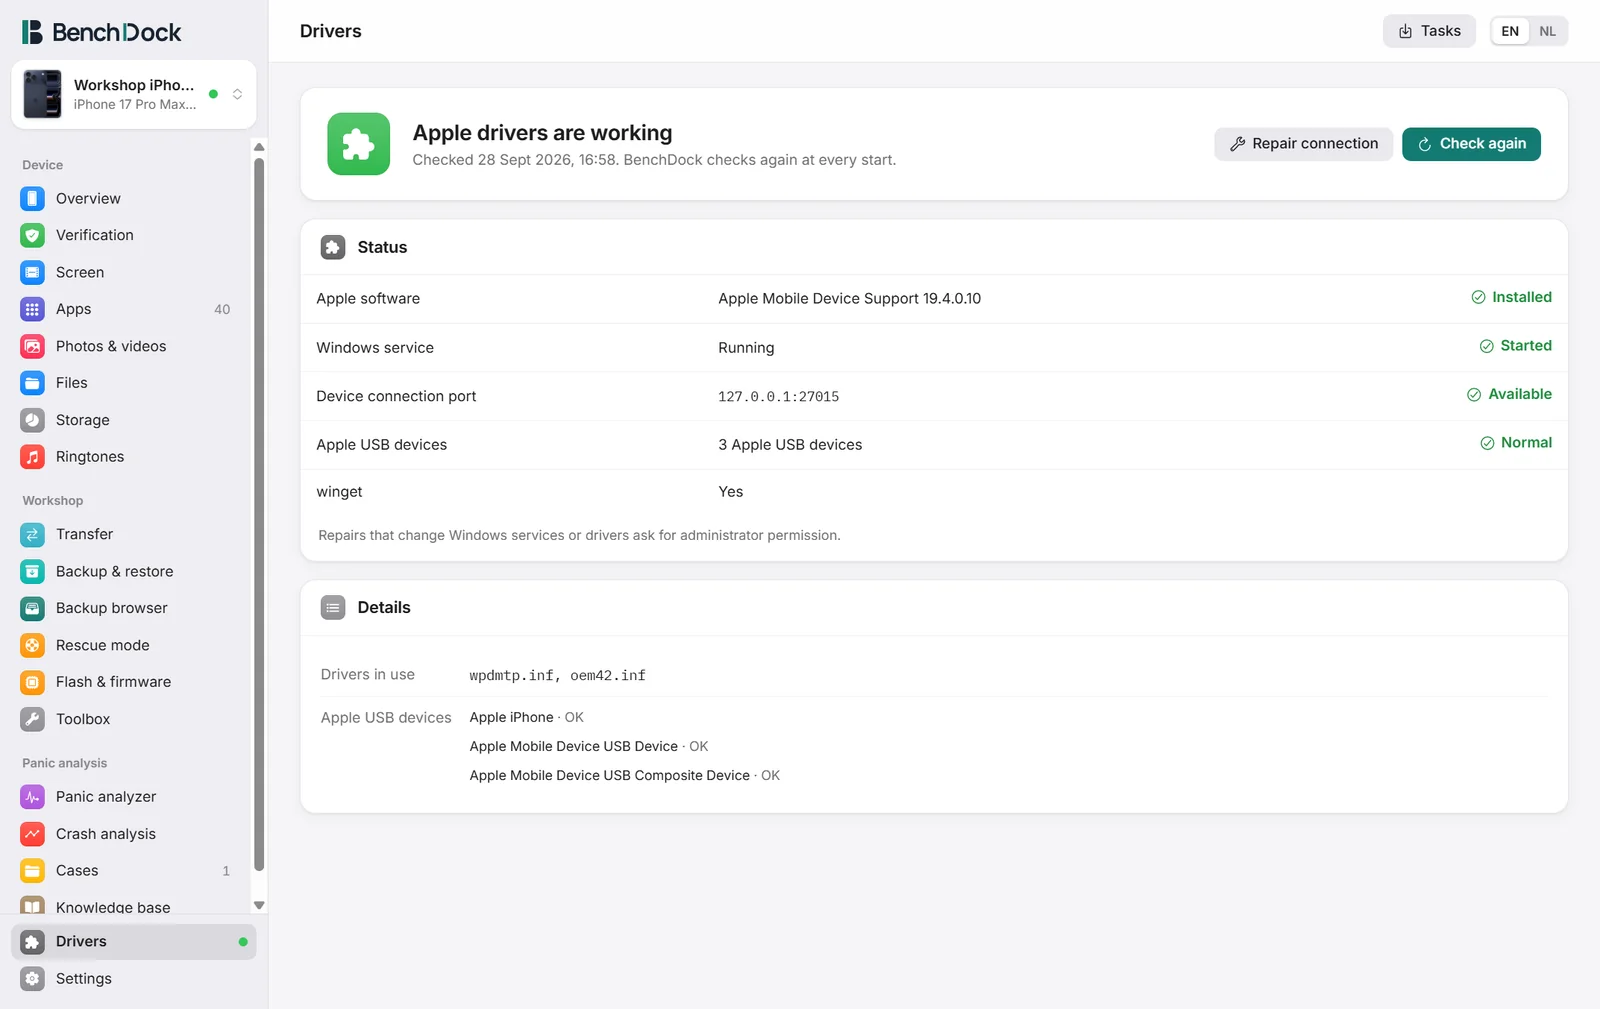Click the winget row label

(339, 492)
